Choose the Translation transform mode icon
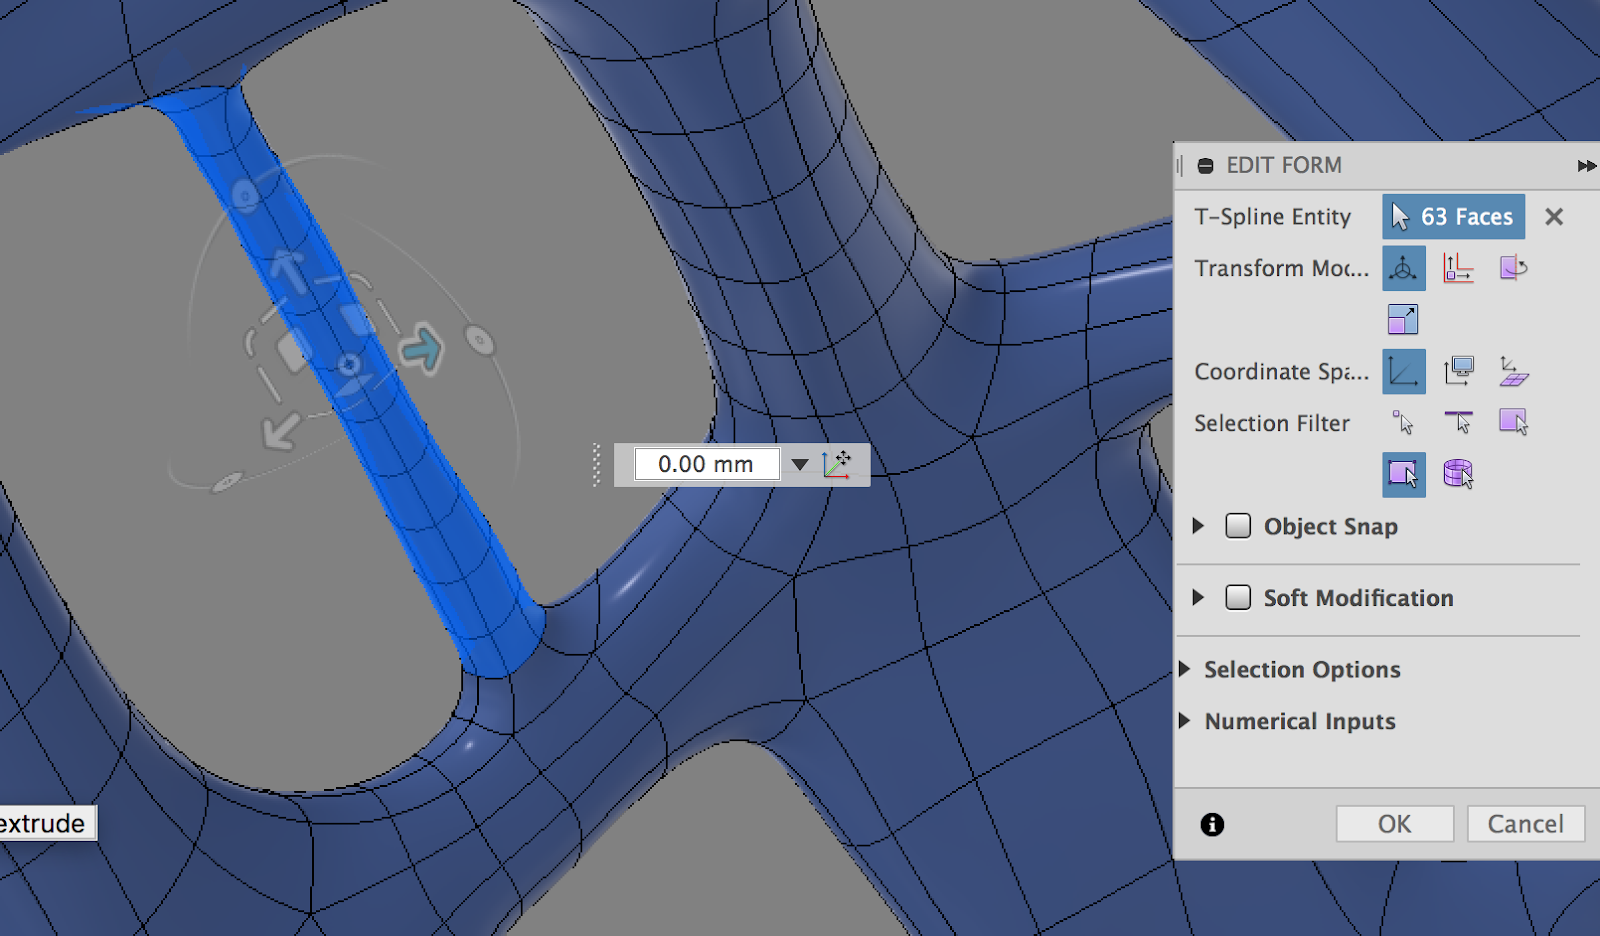Image resolution: width=1600 pixels, height=936 pixels. coord(1458,268)
